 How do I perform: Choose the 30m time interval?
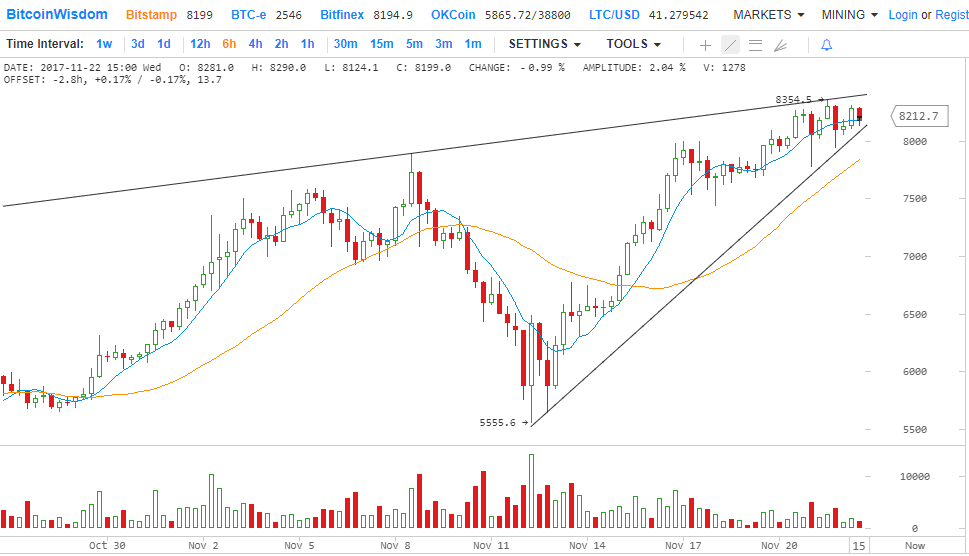click(345, 44)
